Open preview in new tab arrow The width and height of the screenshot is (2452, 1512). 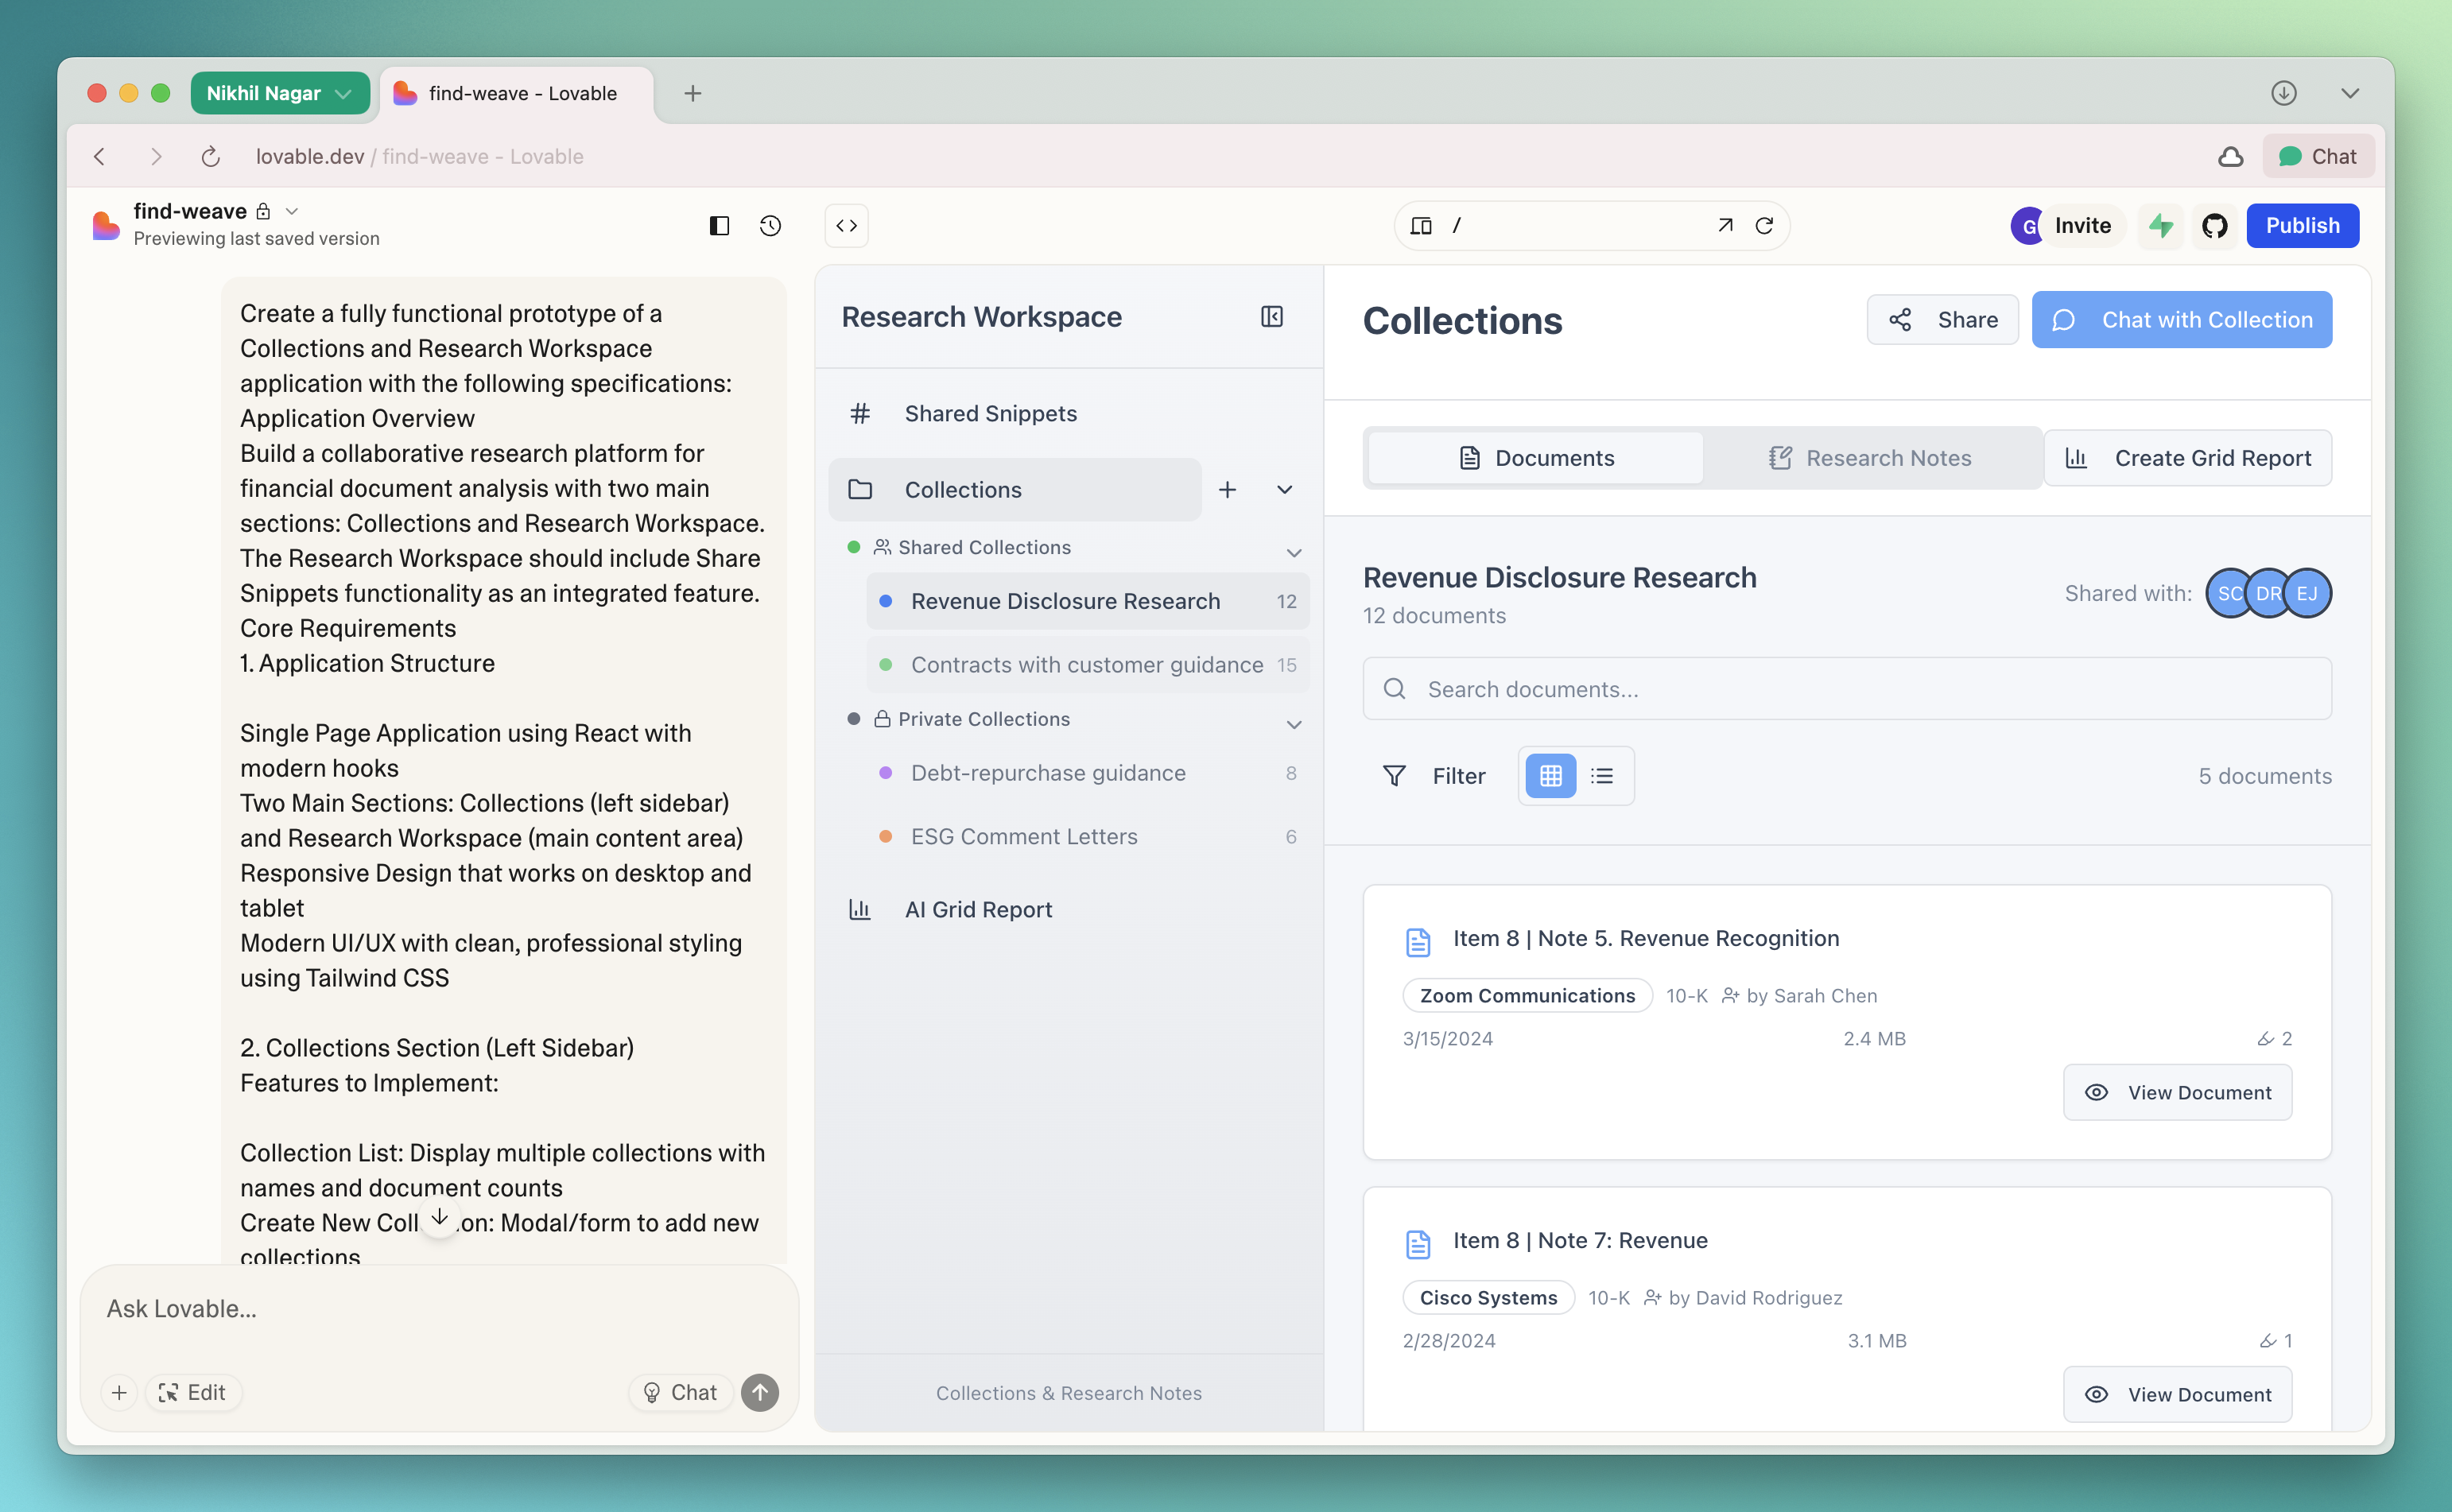click(1725, 226)
